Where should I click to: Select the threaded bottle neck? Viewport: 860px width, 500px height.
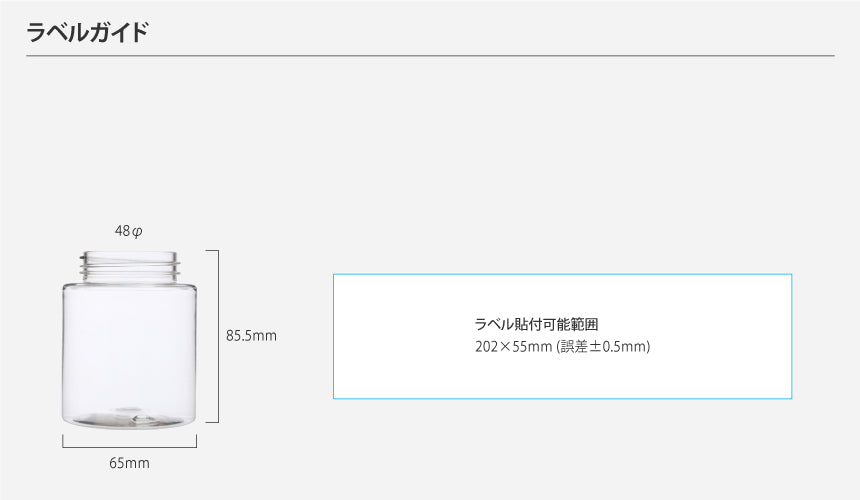[x=130, y=264]
